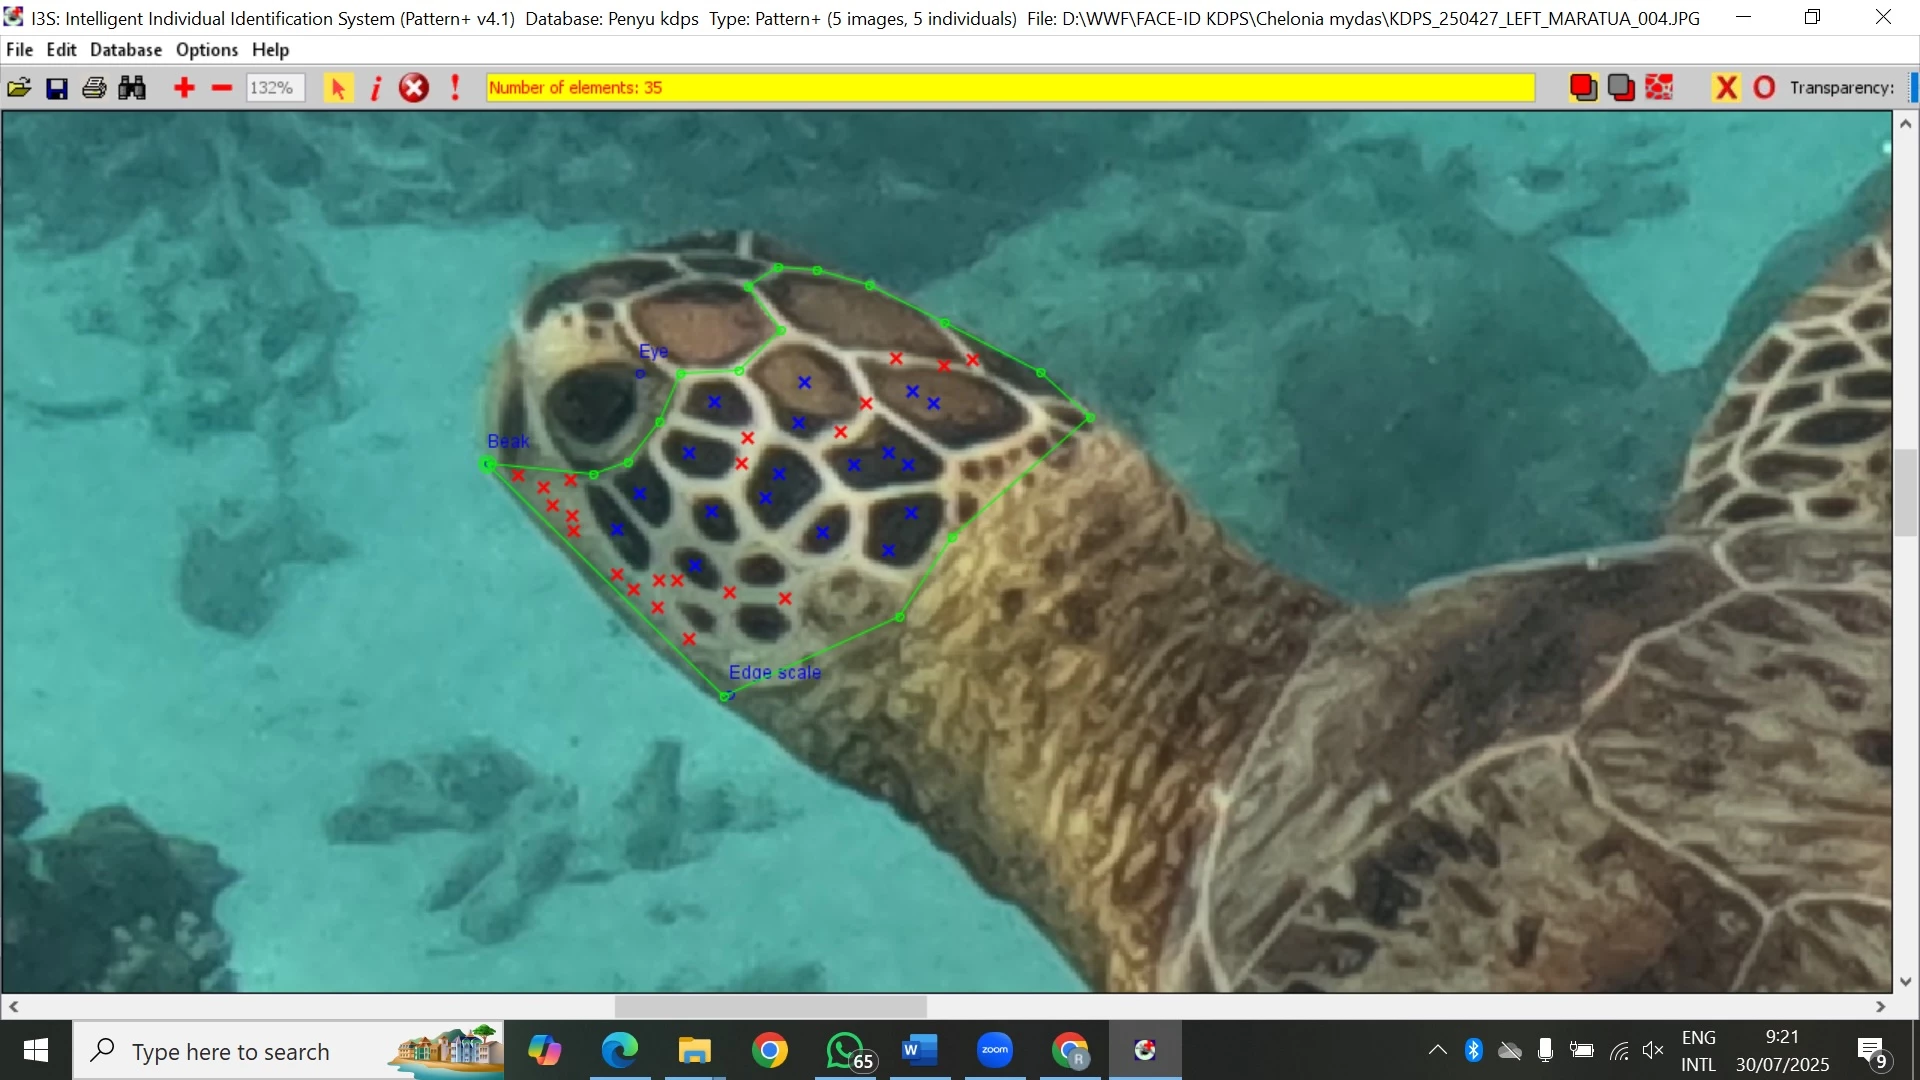
Task: Adjust the Transparency slider
Action: tap(1913, 87)
